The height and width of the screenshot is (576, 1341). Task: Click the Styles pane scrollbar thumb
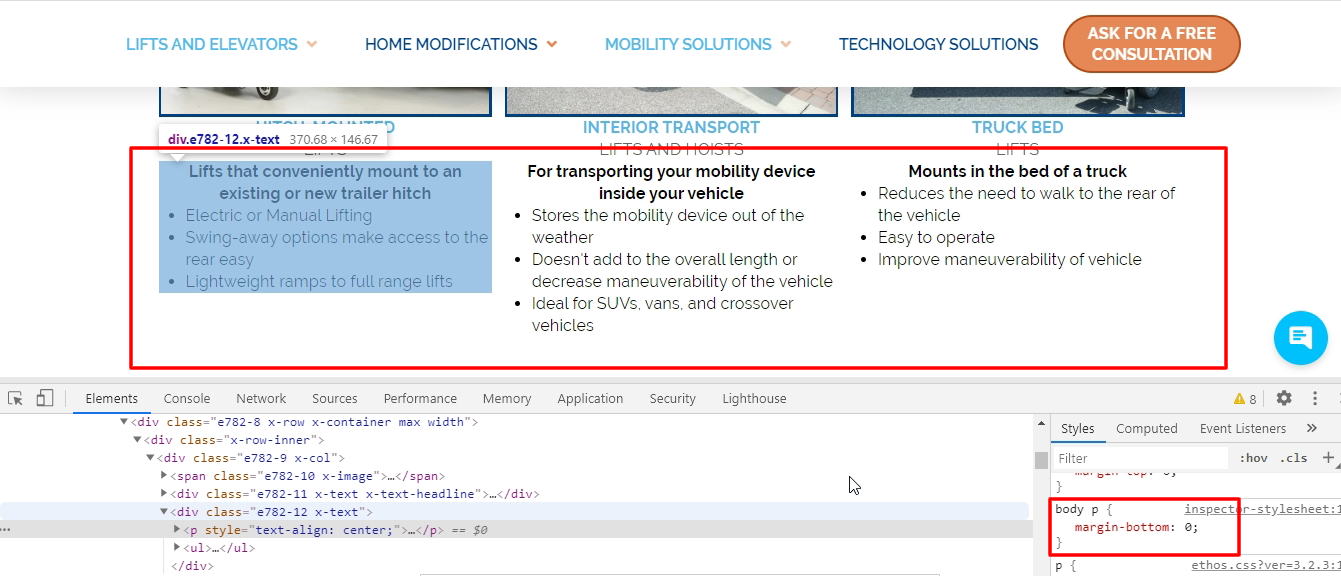pos(1041,460)
